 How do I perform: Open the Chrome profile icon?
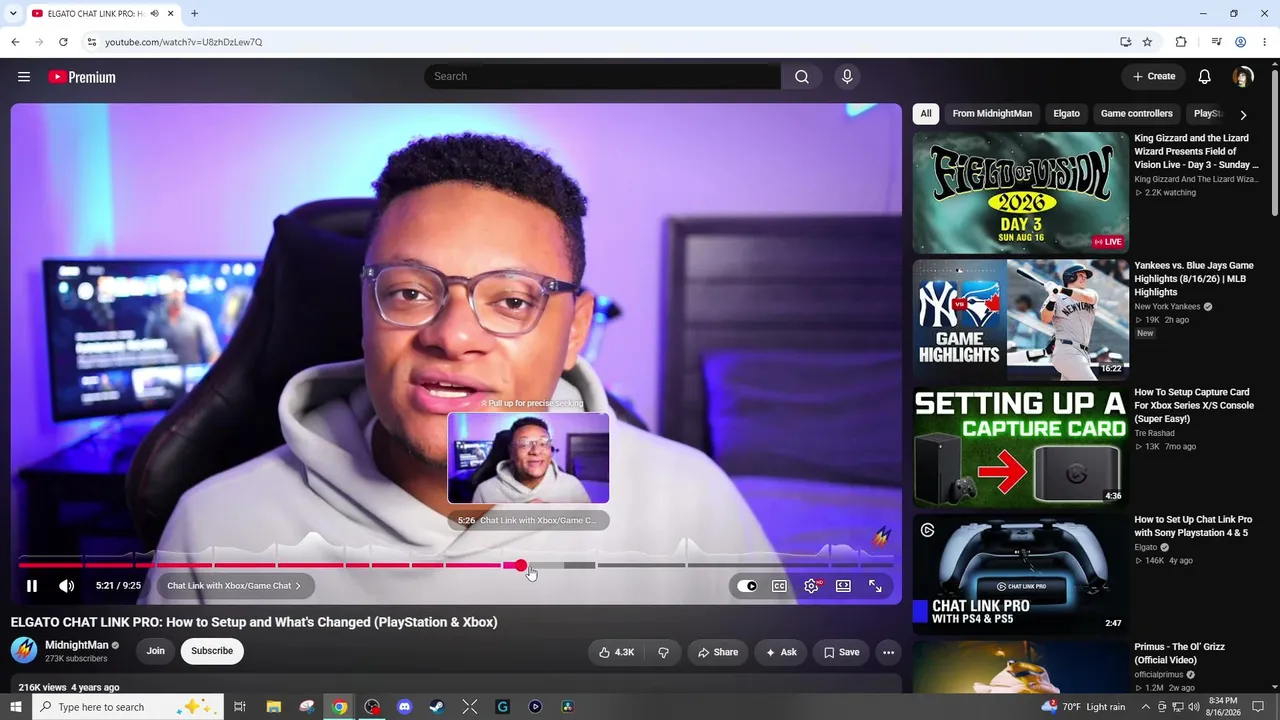pyautogui.click(x=1240, y=42)
